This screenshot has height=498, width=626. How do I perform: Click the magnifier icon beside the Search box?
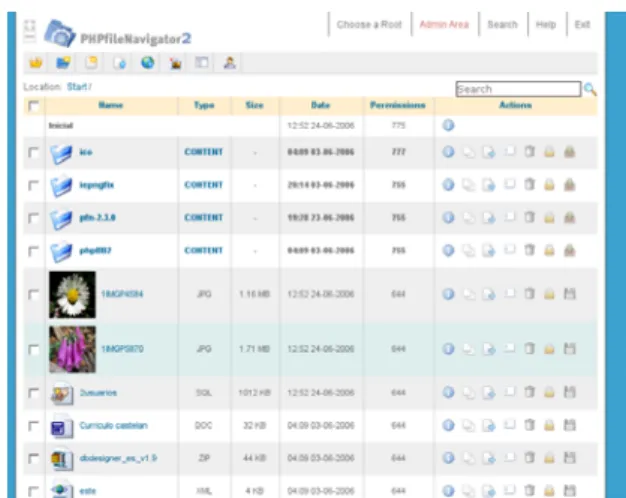click(x=590, y=89)
